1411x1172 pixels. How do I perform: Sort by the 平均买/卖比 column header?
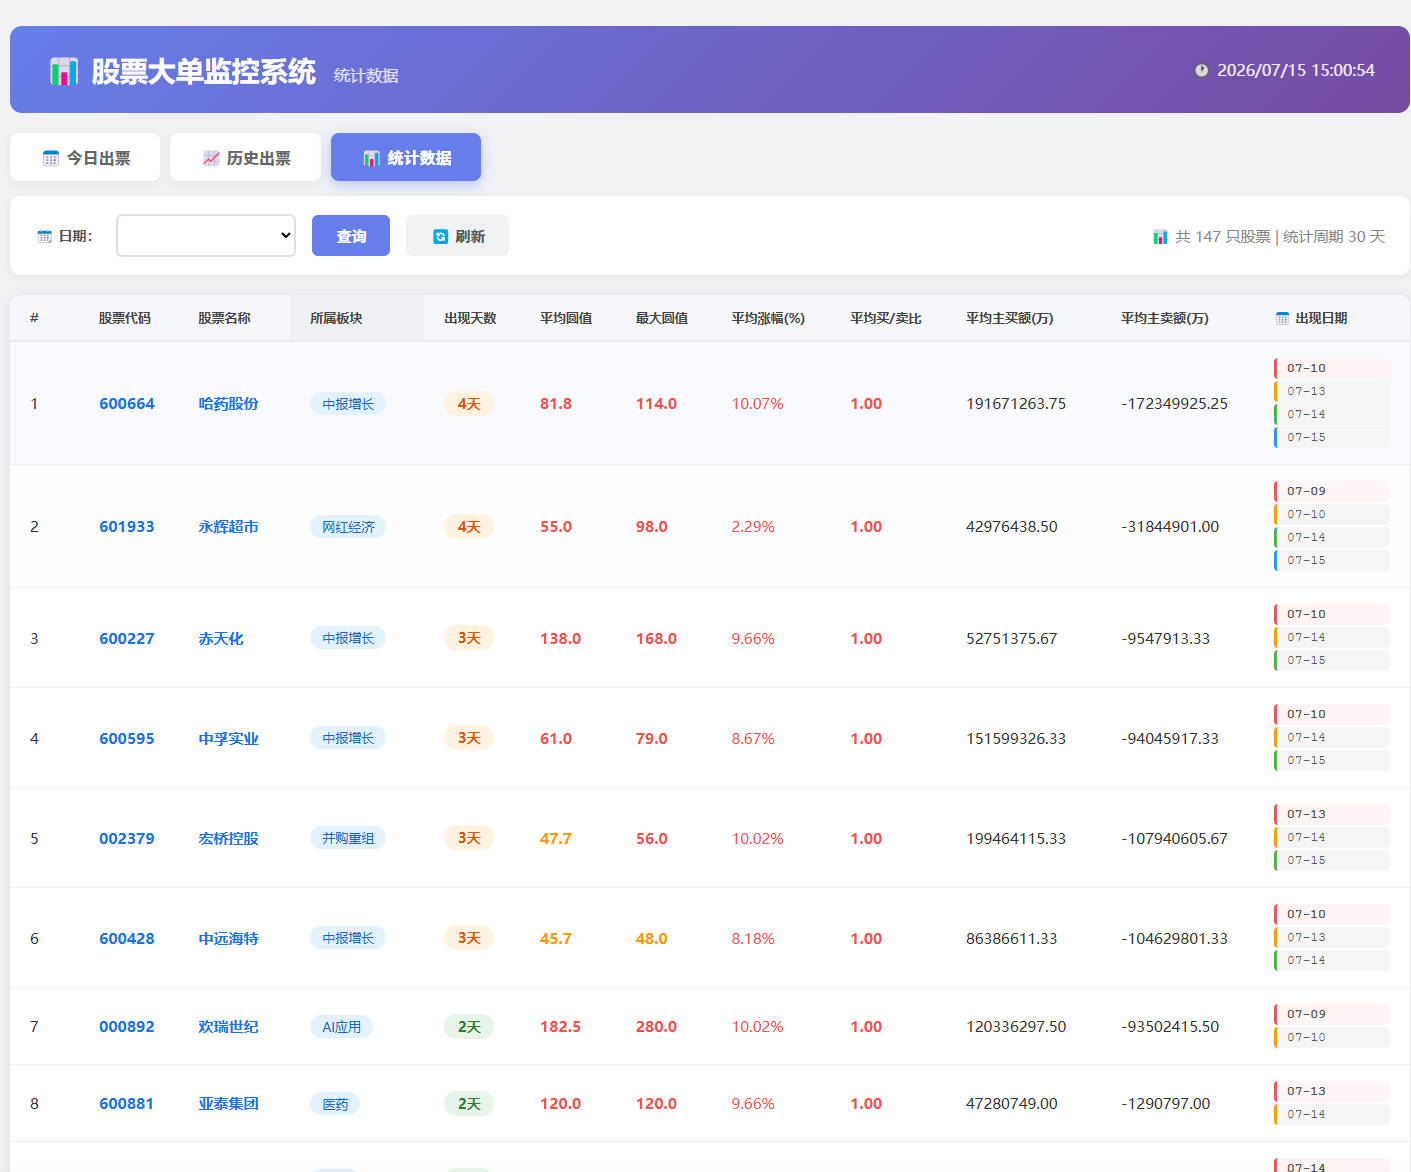[x=886, y=318]
